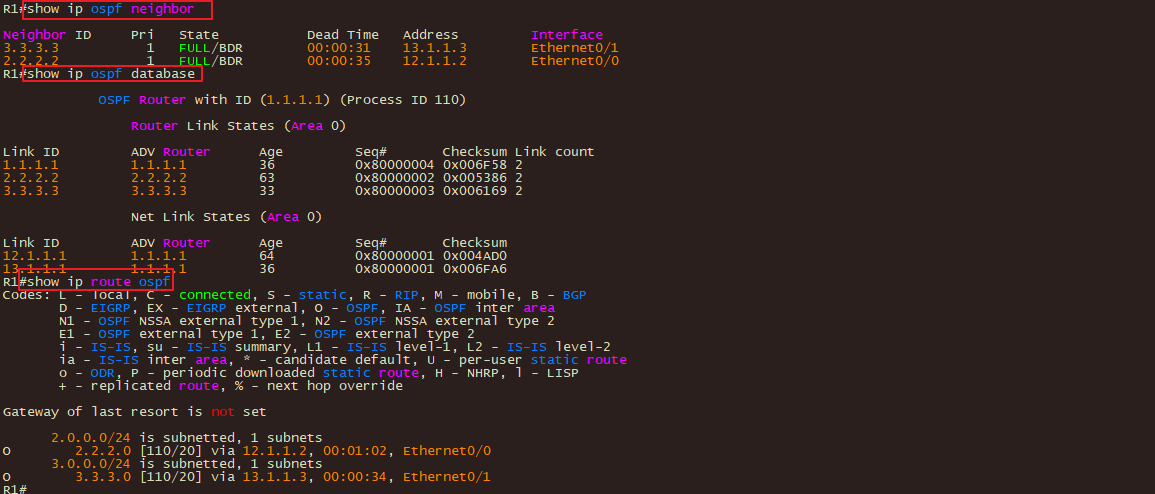The image size is (1155, 494).
Task: Click route age 00:00:34
Action: [355, 477]
